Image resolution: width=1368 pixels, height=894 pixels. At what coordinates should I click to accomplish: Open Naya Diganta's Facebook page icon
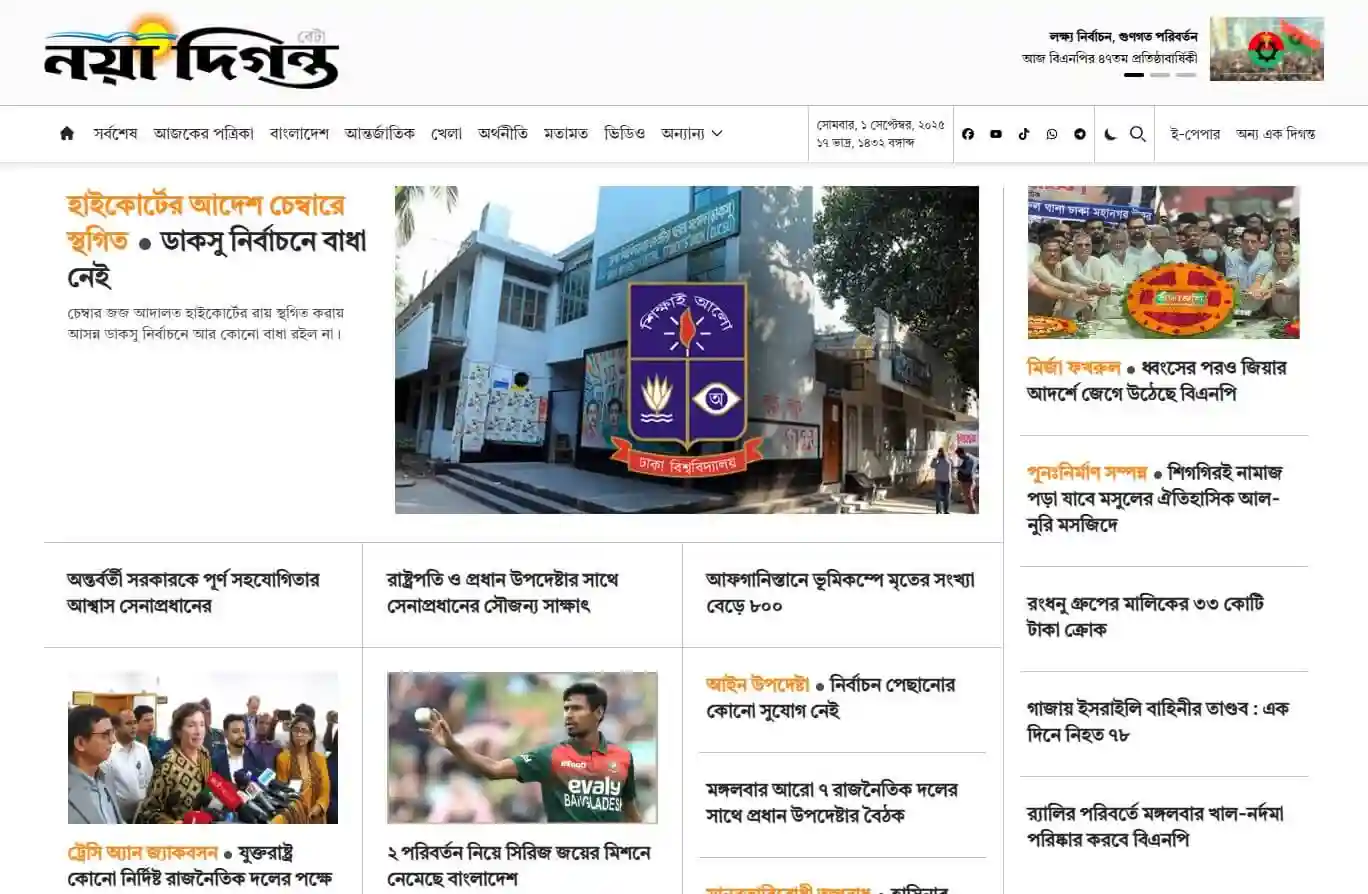tap(967, 133)
